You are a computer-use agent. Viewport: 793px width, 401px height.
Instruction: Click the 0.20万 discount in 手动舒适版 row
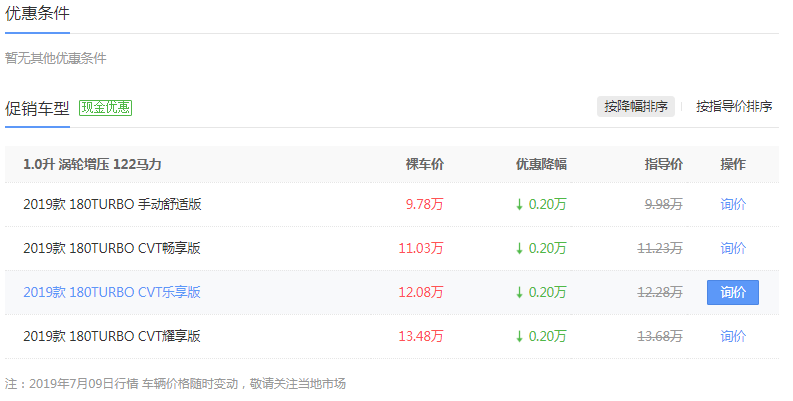pos(541,204)
